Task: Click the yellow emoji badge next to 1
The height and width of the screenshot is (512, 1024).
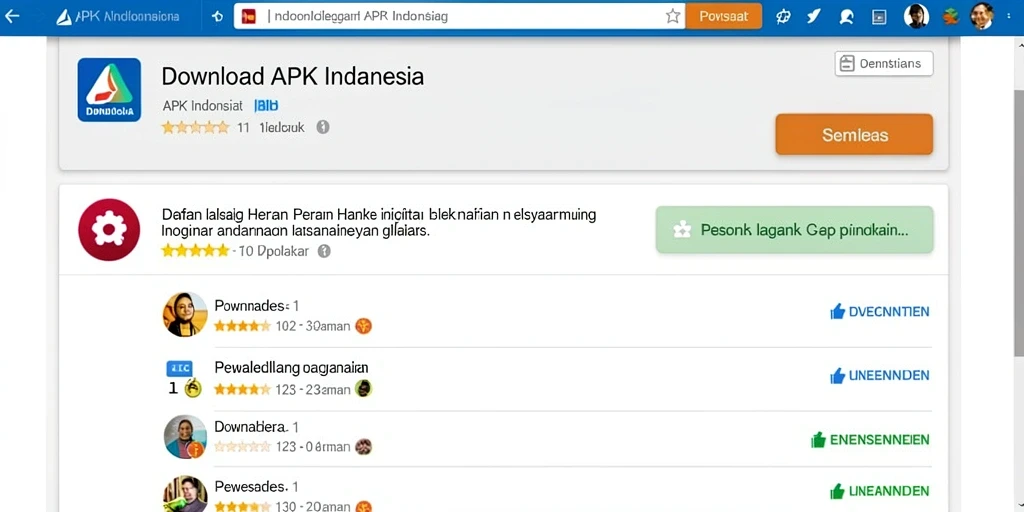Action: pyautogui.click(x=193, y=388)
